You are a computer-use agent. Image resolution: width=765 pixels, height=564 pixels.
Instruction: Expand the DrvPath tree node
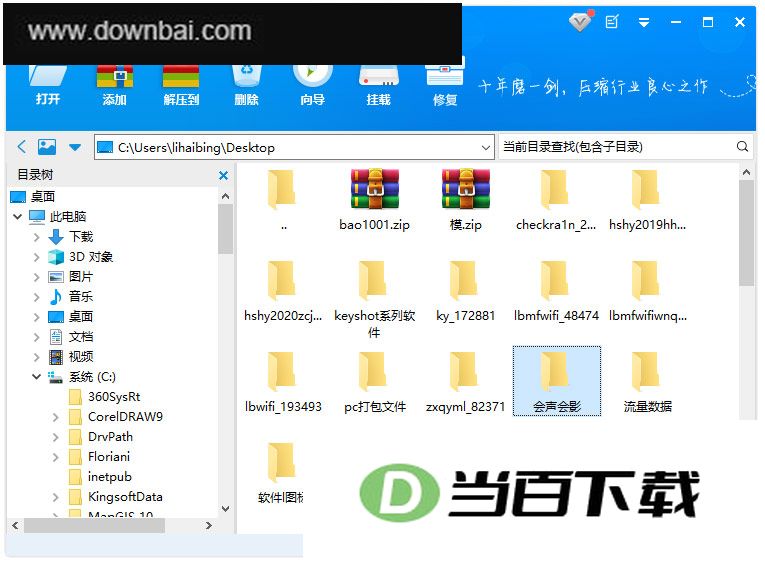(56, 437)
